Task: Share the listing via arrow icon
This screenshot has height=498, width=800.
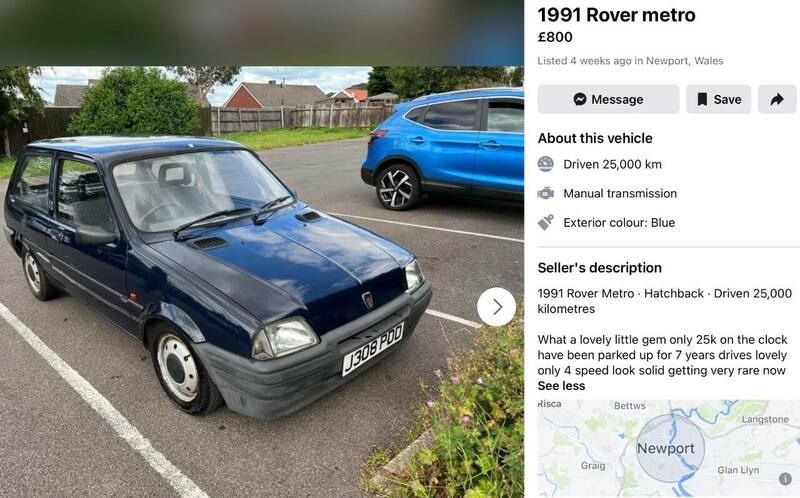Action: pyautogui.click(x=777, y=99)
